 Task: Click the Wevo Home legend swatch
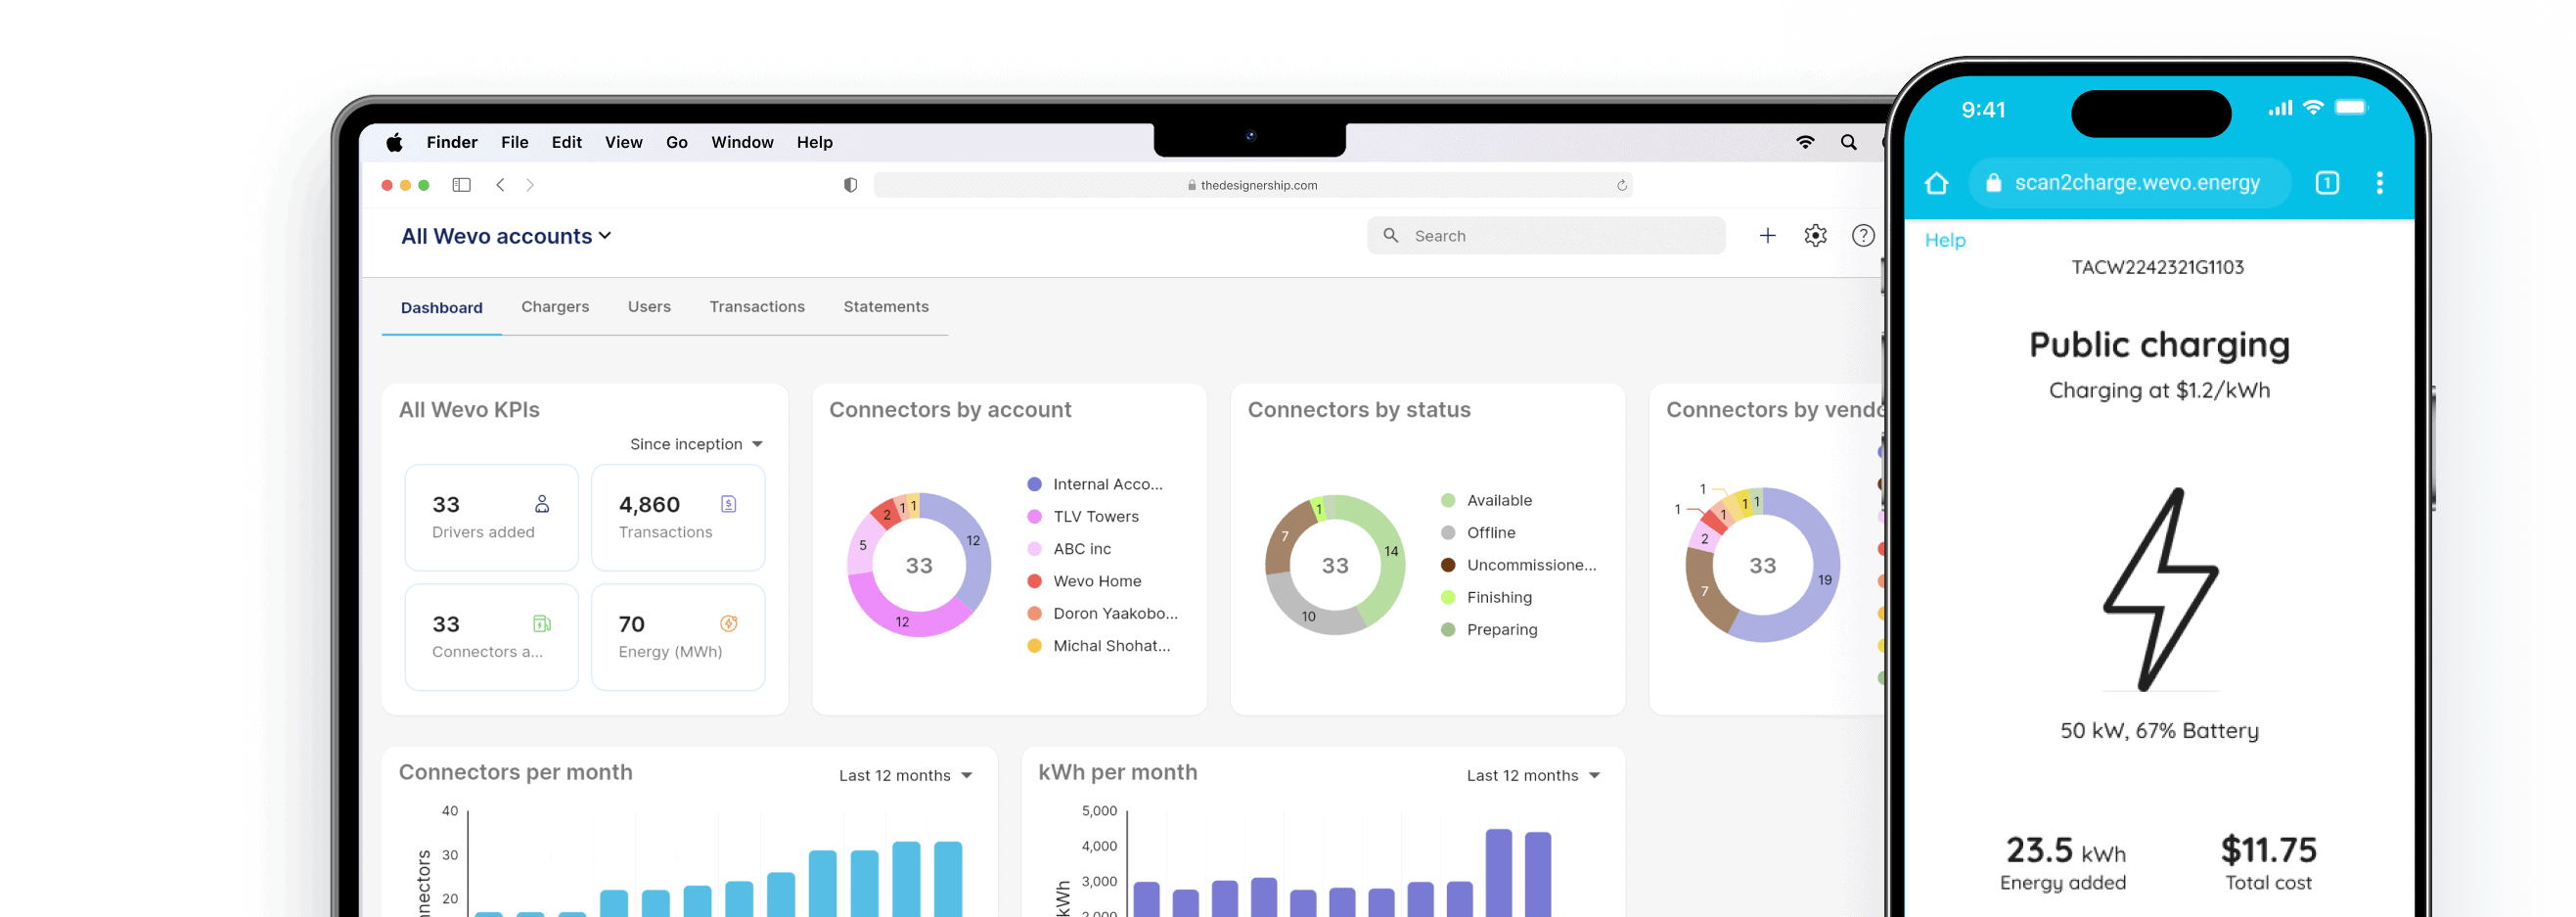[x=1034, y=582]
